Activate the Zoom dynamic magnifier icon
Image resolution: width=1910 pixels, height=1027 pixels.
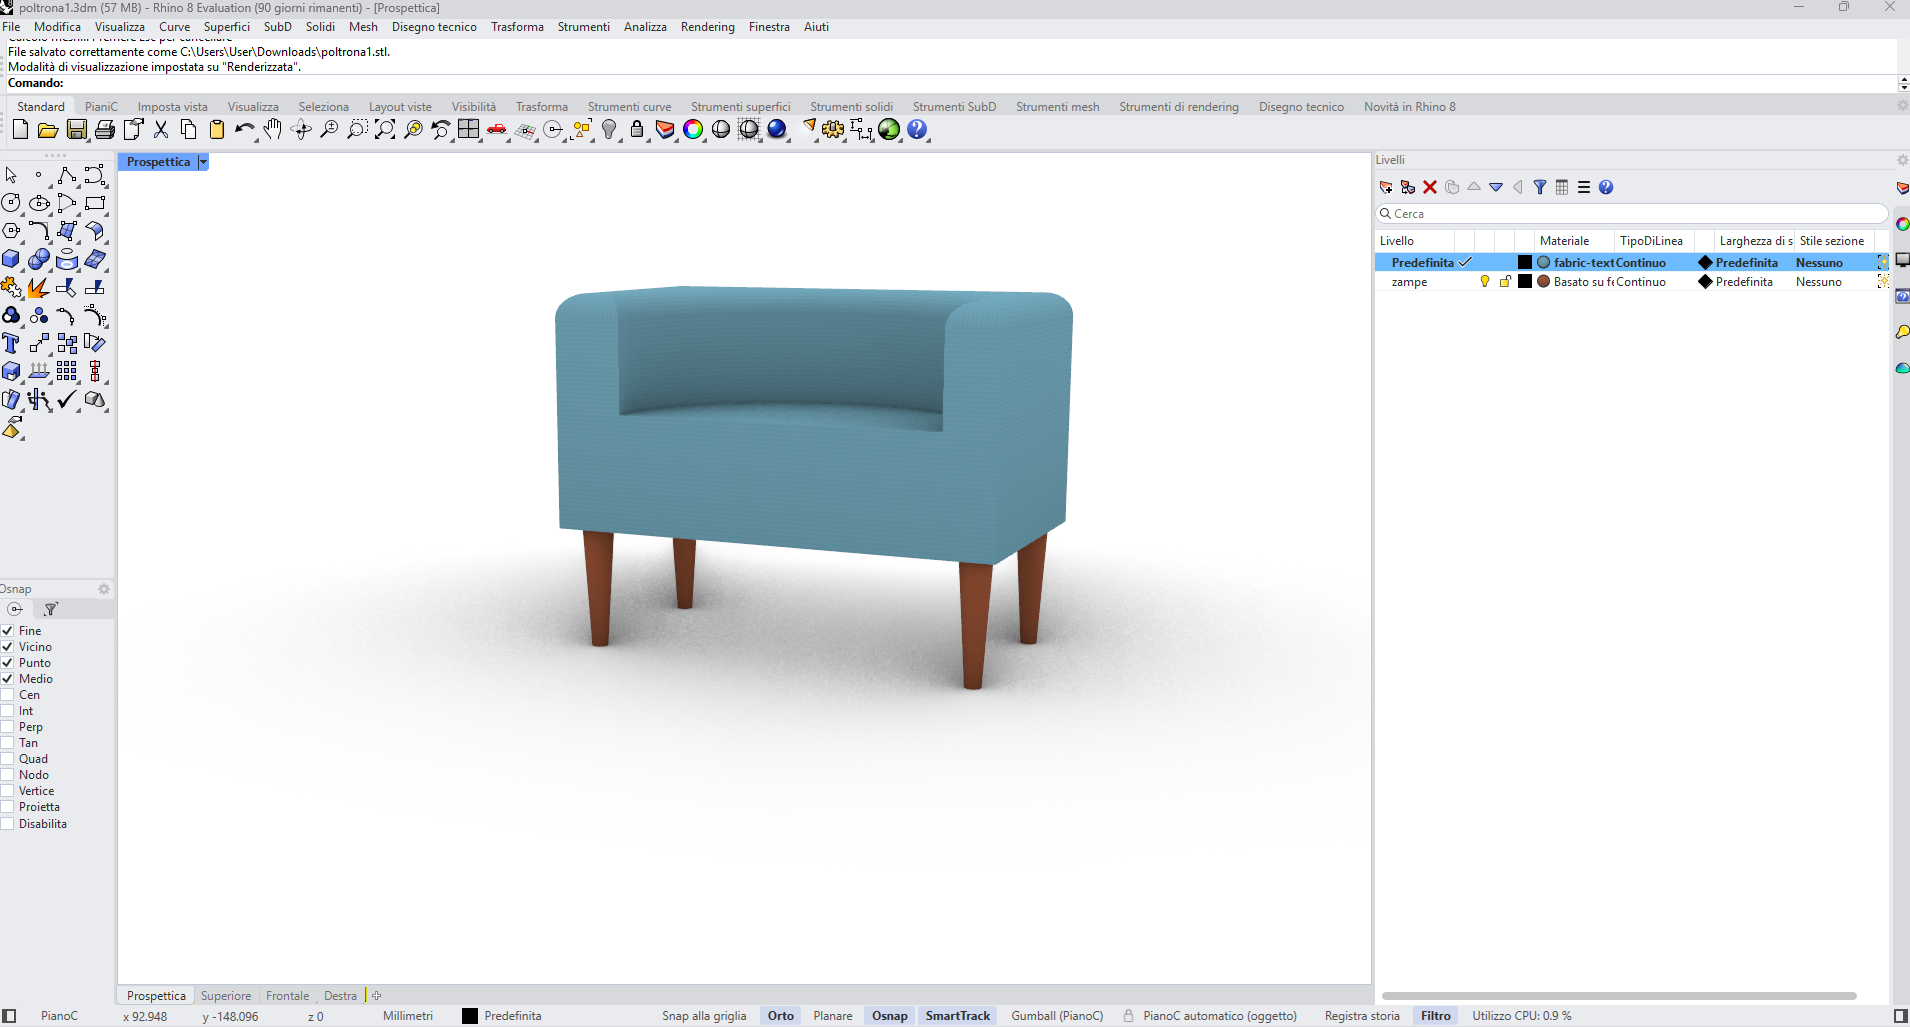(329, 130)
